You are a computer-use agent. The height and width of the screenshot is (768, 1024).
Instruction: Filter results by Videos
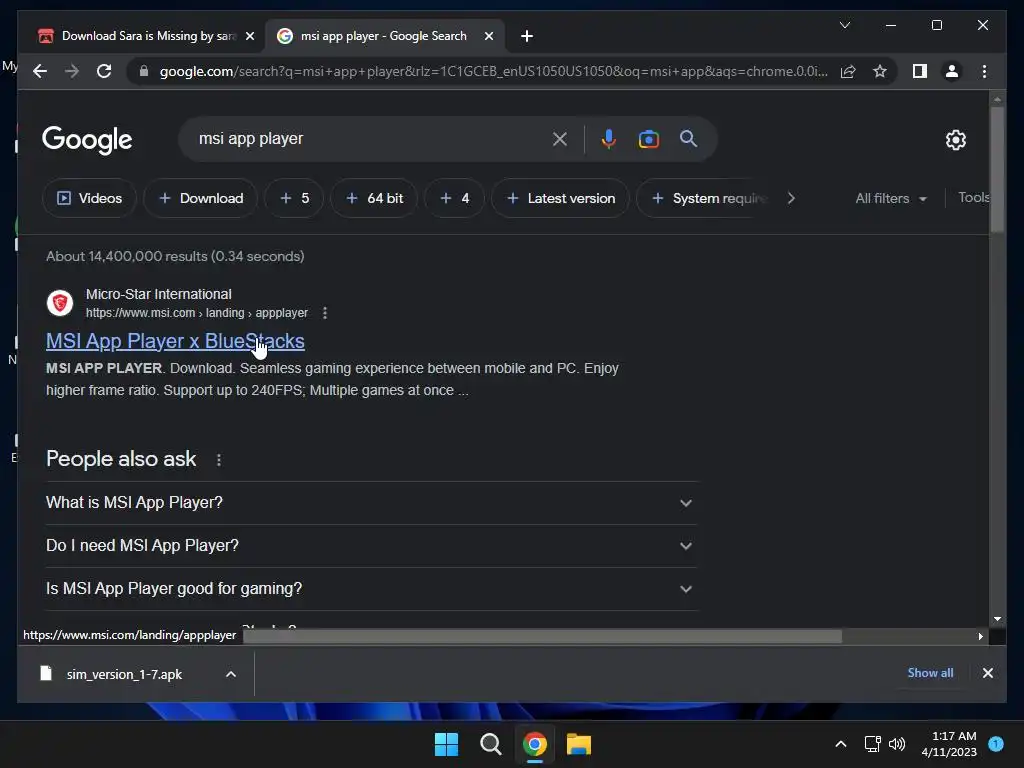point(89,198)
